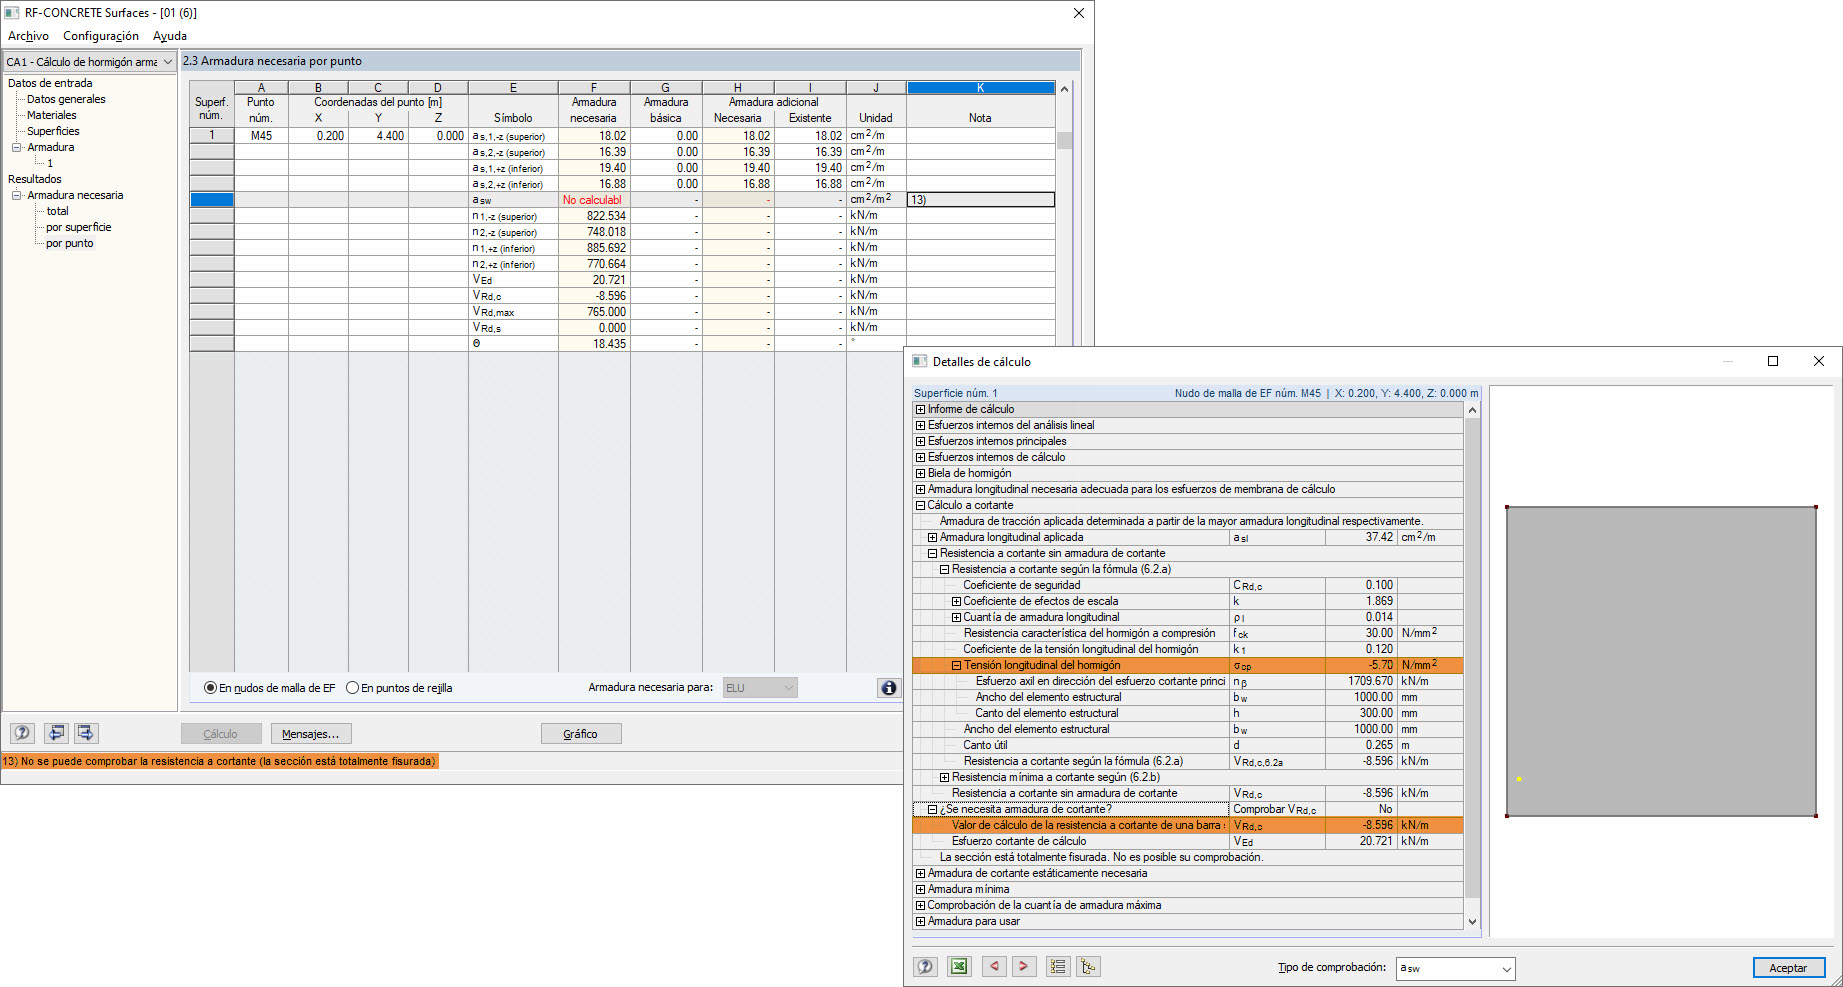Open the Archivo menu
The width and height of the screenshot is (1843, 987).
coord(28,36)
